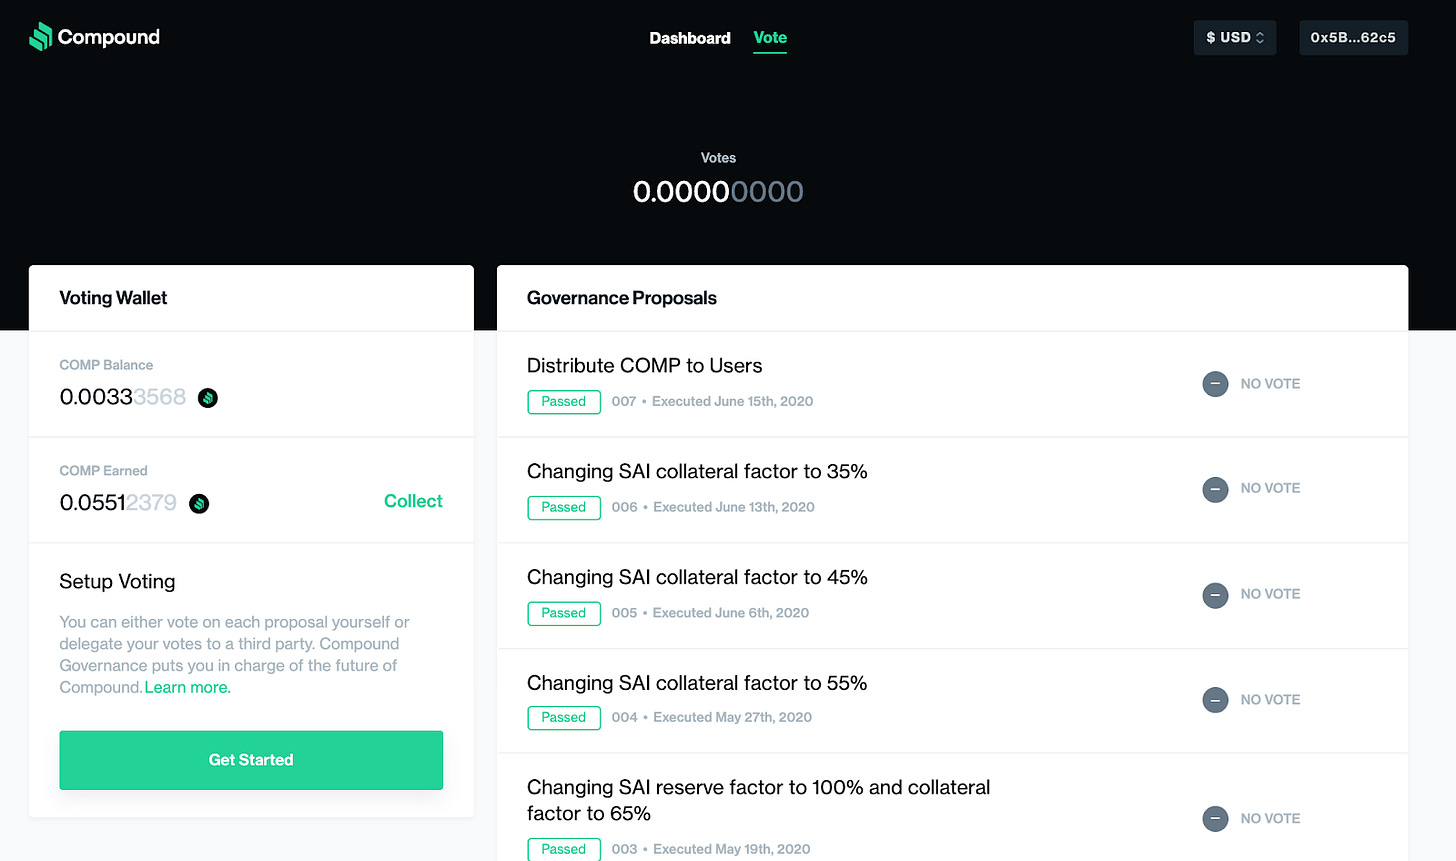Image resolution: width=1456 pixels, height=861 pixels.
Task: Click the COMP token icon beside COMP Balance
Action: 208,398
